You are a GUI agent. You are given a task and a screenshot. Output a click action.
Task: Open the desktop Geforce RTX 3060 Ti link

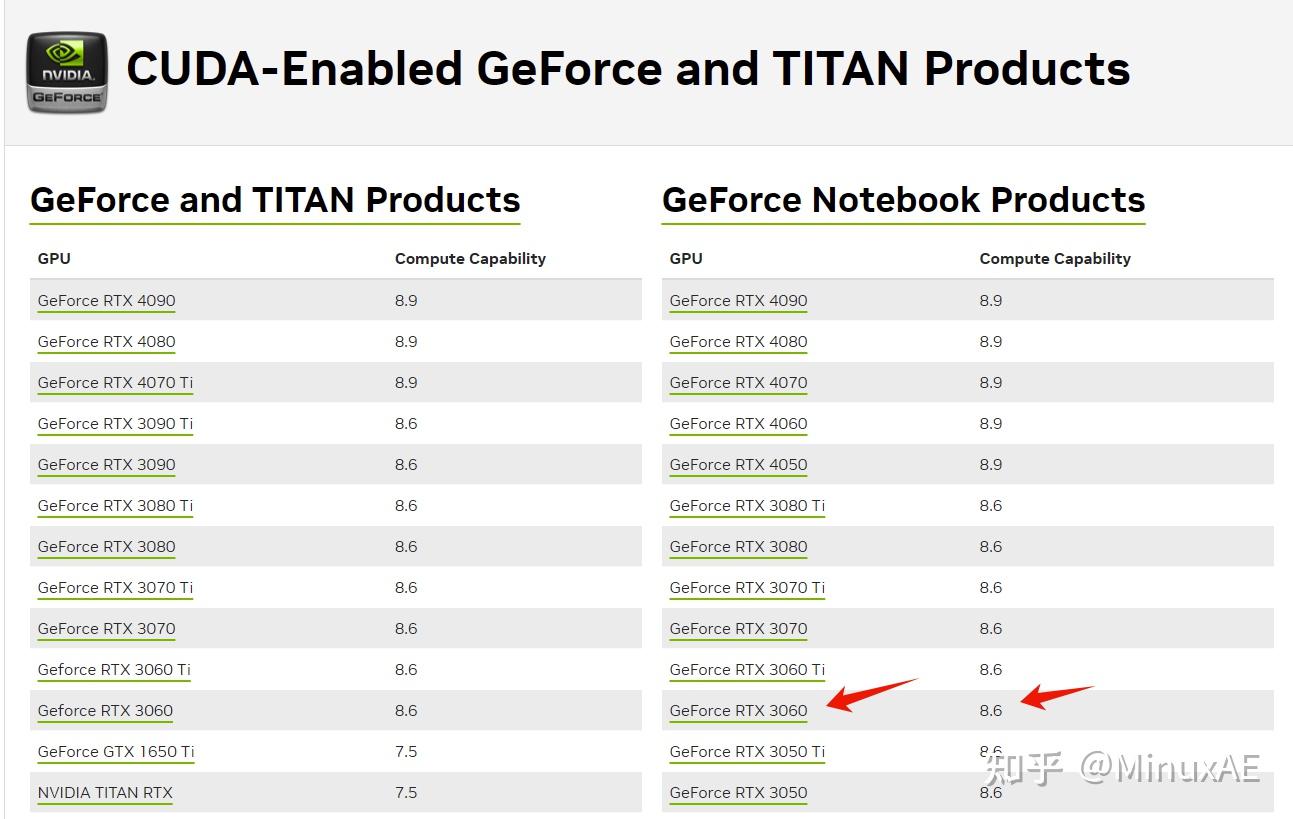[x=114, y=669]
